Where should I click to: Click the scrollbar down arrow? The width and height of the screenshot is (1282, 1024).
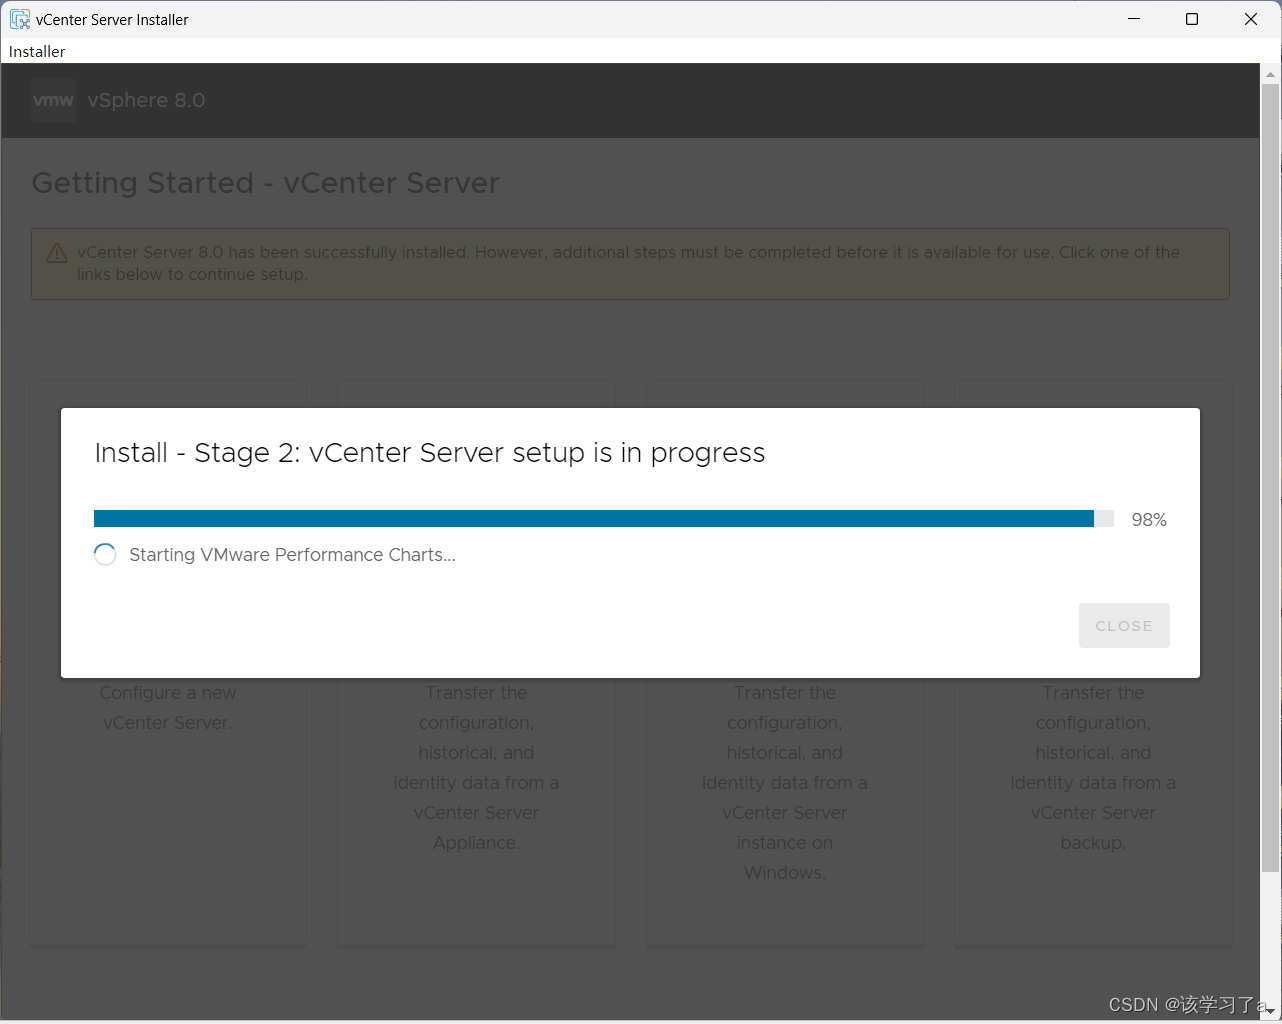click(1270, 1010)
